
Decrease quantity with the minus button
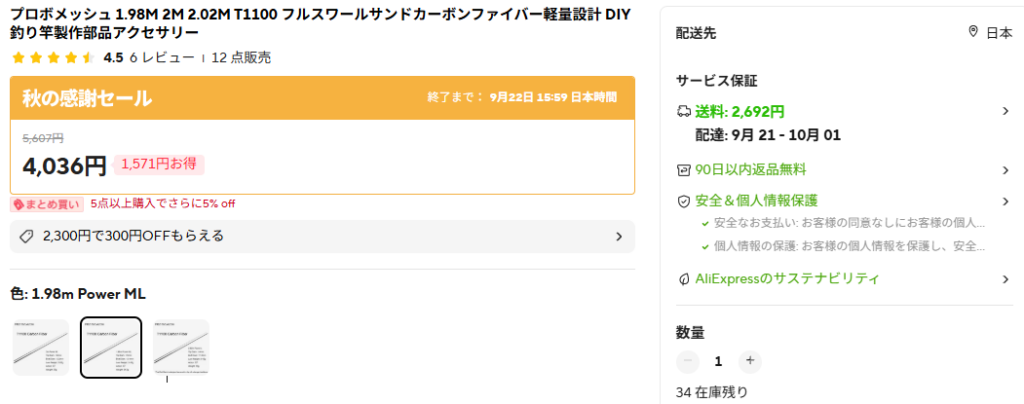[687, 361]
